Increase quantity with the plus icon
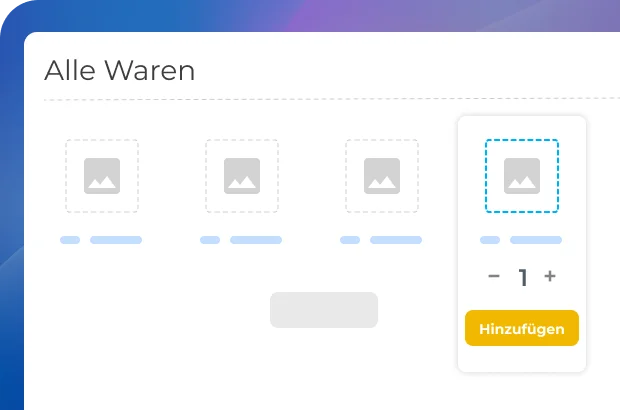This screenshot has width=620, height=410. point(550,276)
